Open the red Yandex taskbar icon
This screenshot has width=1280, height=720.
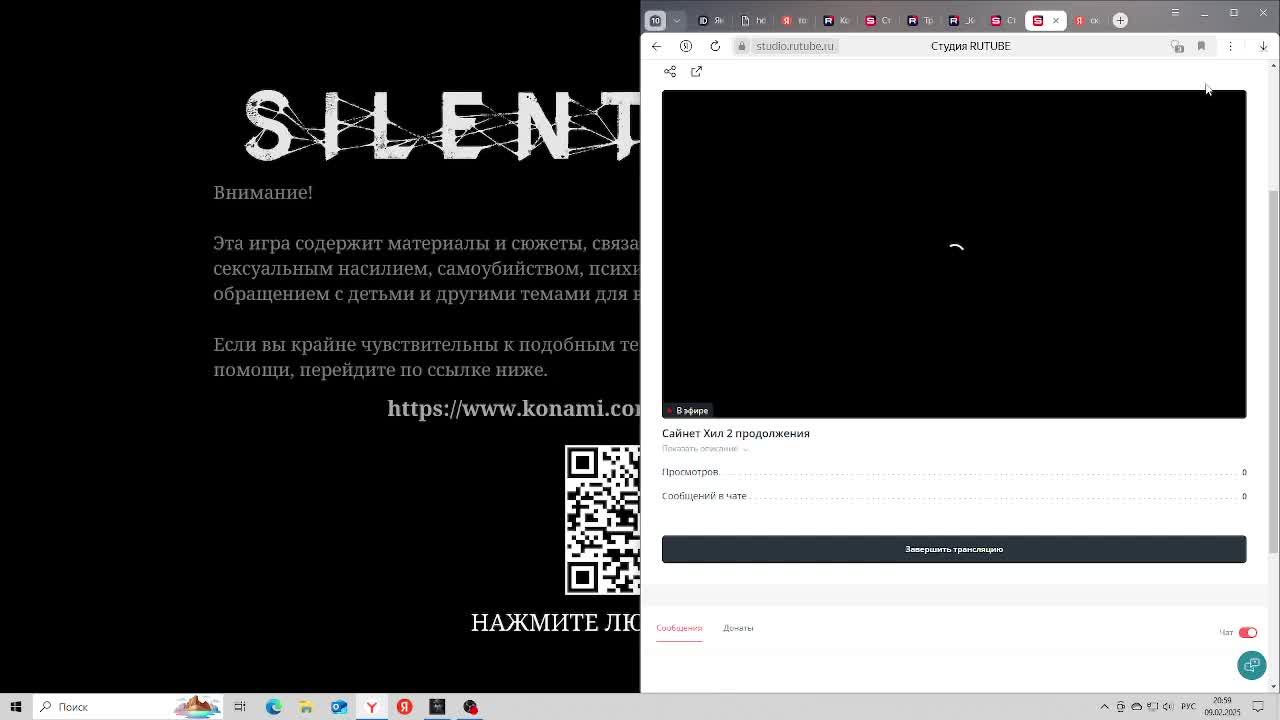pyautogui.click(x=404, y=707)
